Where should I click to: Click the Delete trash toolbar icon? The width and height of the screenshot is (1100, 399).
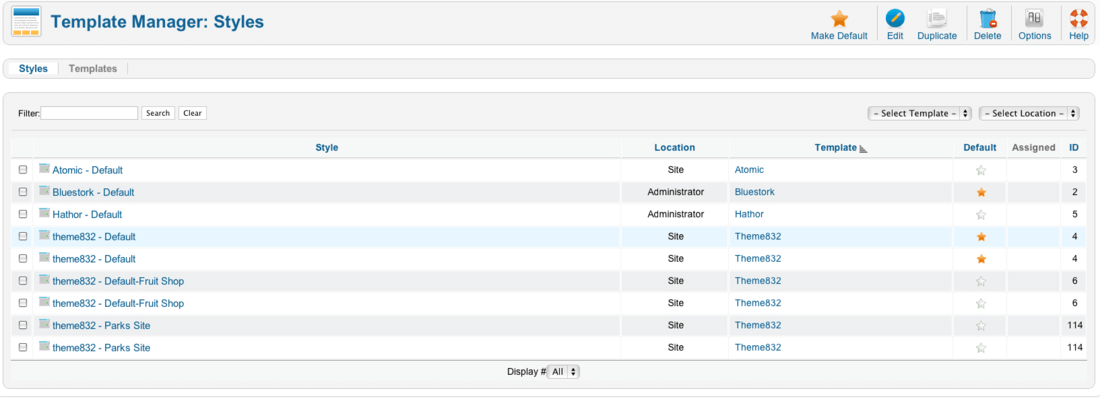[x=988, y=19]
